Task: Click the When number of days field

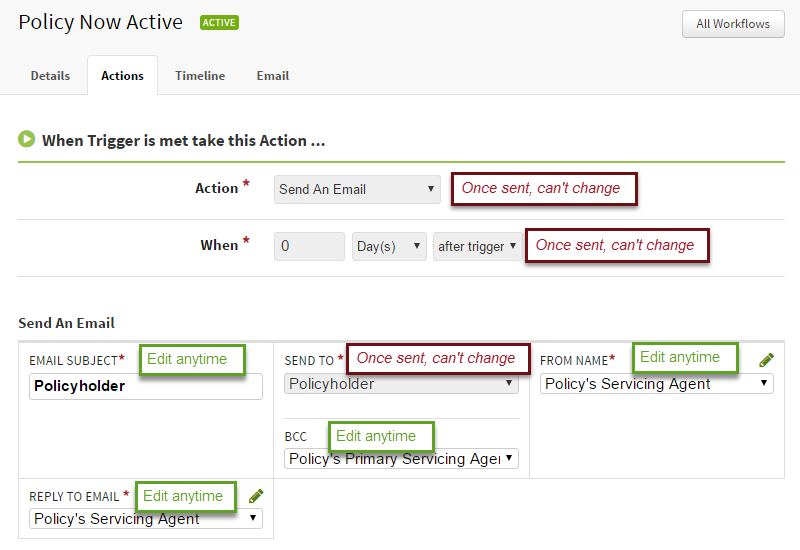Action: tap(309, 246)
